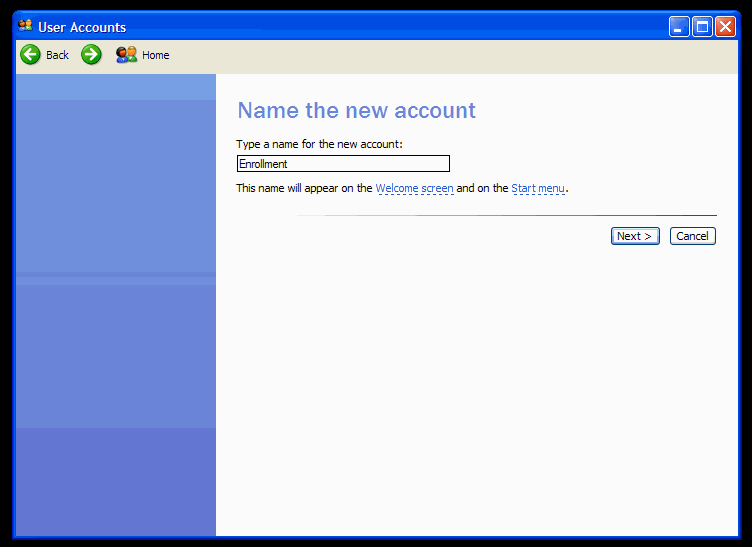Maximize the User Accounts window
This screenshot has height=547, width=752.
(x=702, y=27)
